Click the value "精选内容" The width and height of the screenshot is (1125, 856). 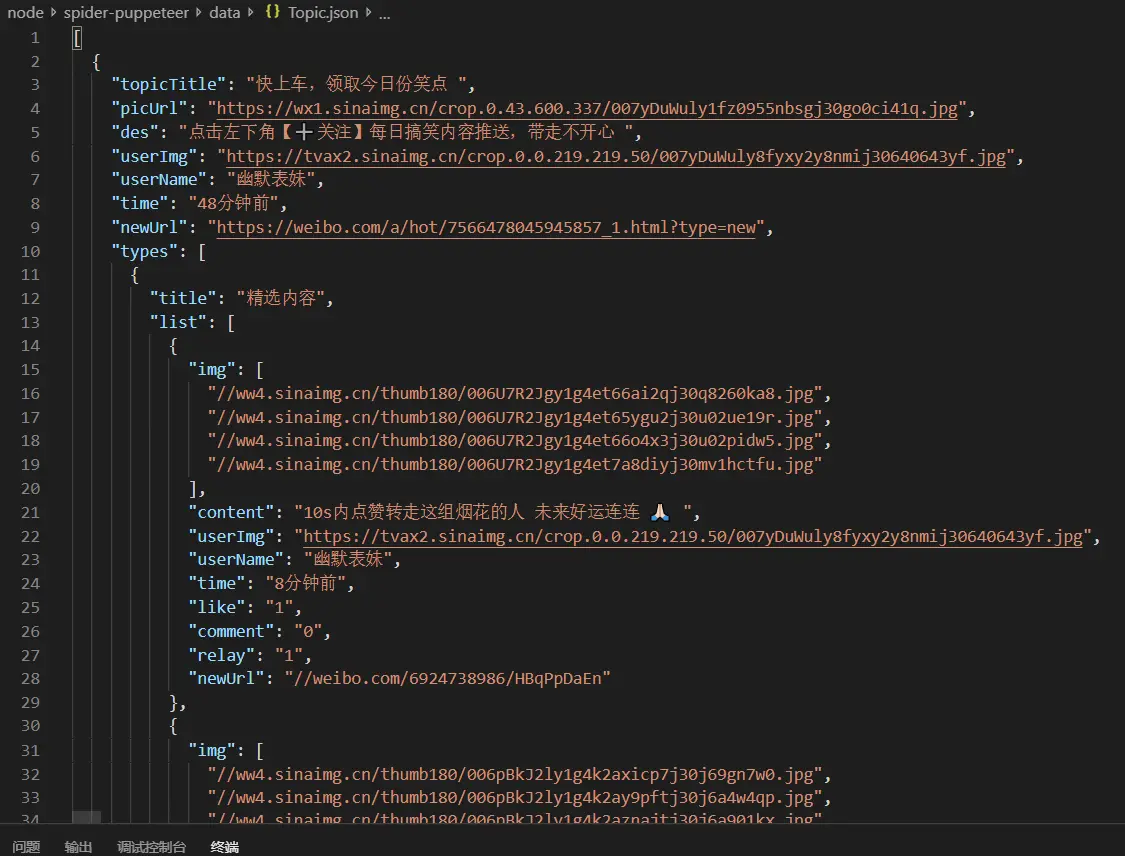pos(281,298)
